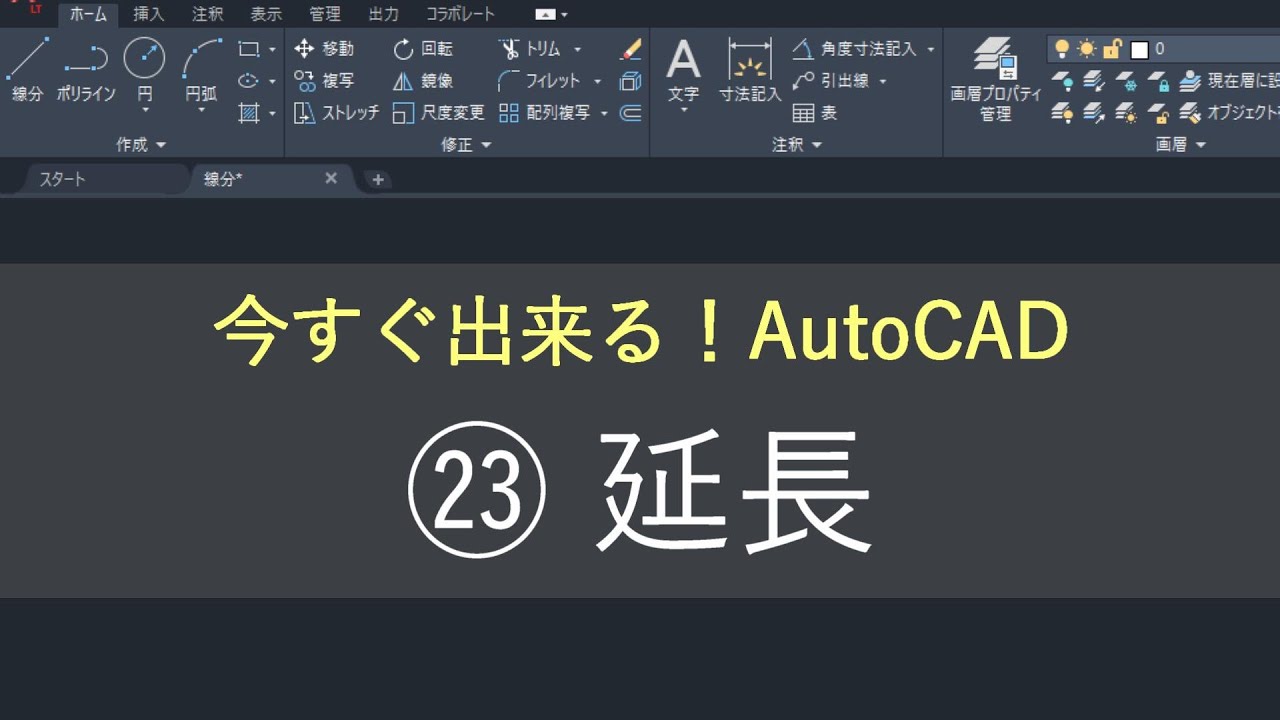1280x720 pixels.
Task: Toggle layer 0 freeze sun icon
Action: (x=1087, y=49)
